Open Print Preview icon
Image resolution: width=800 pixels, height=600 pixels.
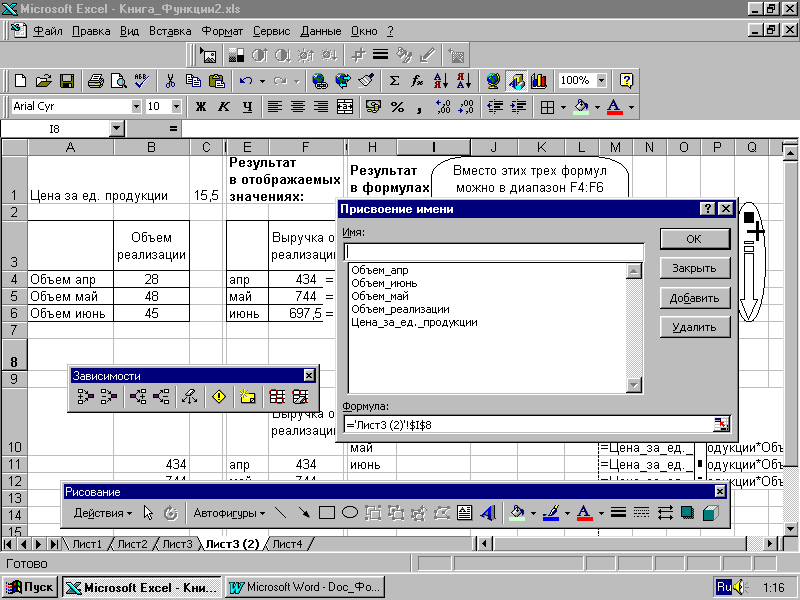tap(118, 81)
